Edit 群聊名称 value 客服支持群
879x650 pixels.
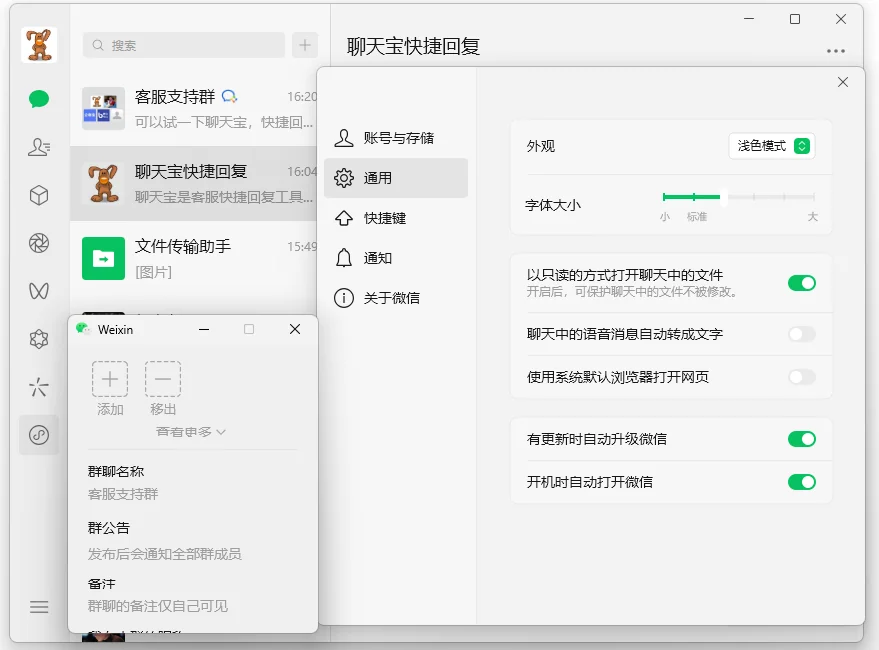[x=123, y=494]
